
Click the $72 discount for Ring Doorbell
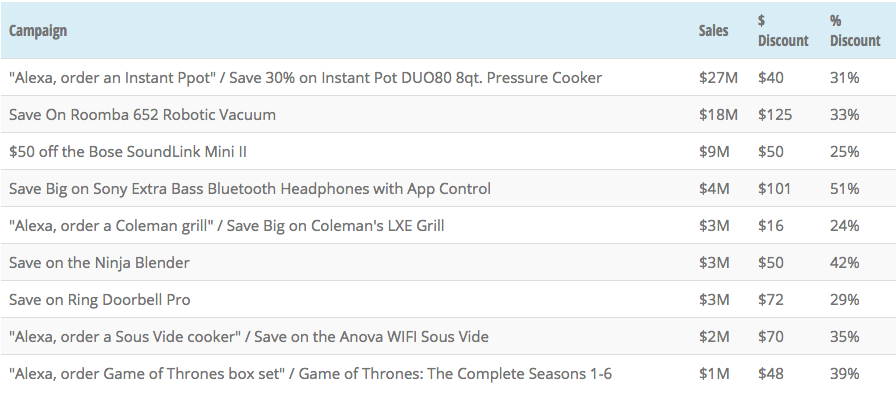(x=771, y=300)
